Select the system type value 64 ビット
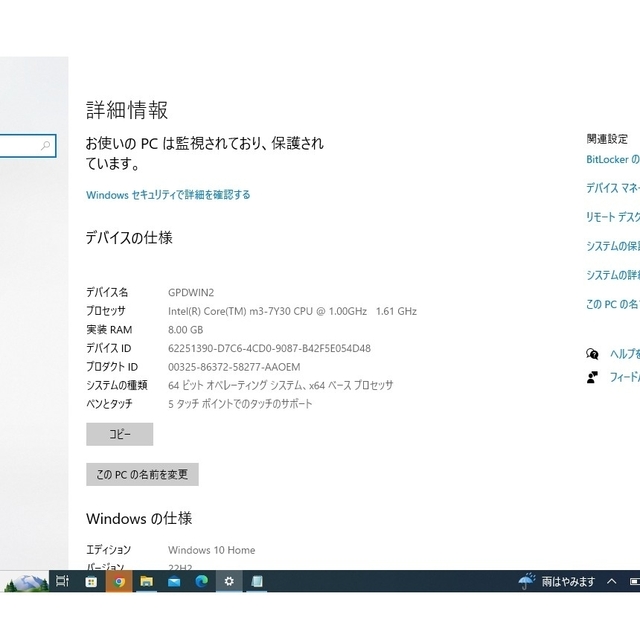Viewport: 640px width, 640px height. pyautogui.click(x=281, y=385)
